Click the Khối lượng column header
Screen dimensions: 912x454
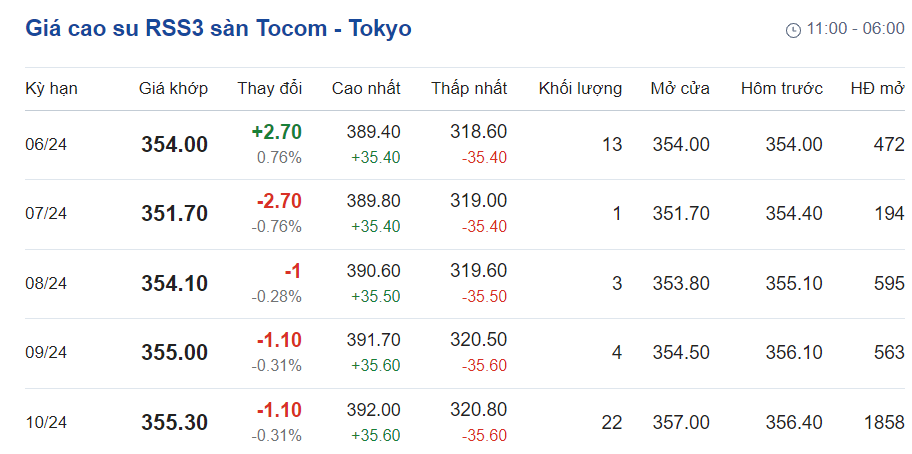point(580,88)
